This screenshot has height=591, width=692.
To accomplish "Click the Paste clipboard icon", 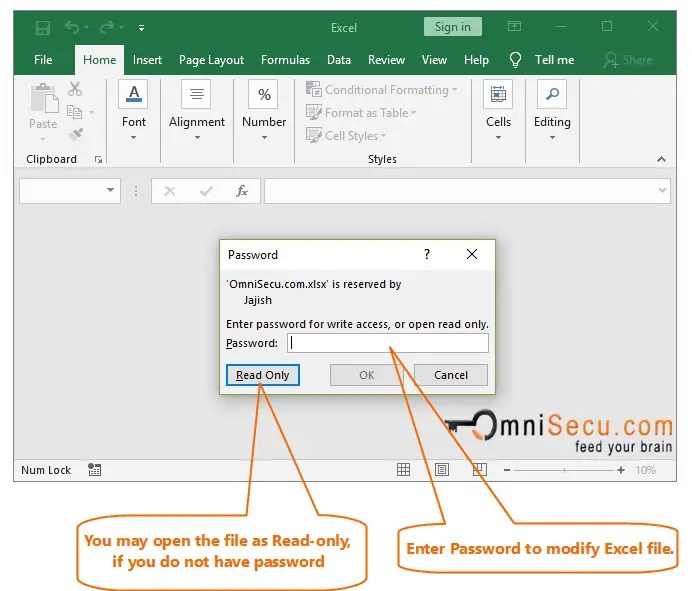I will point(44,98).
